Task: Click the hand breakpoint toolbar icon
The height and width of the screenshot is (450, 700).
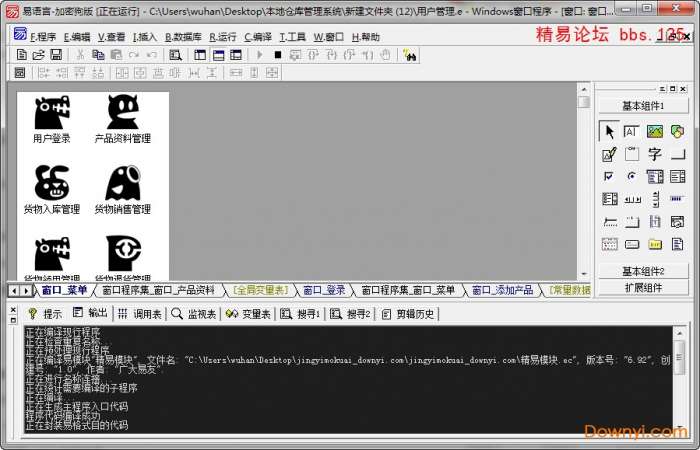Action: coord(385,55)
